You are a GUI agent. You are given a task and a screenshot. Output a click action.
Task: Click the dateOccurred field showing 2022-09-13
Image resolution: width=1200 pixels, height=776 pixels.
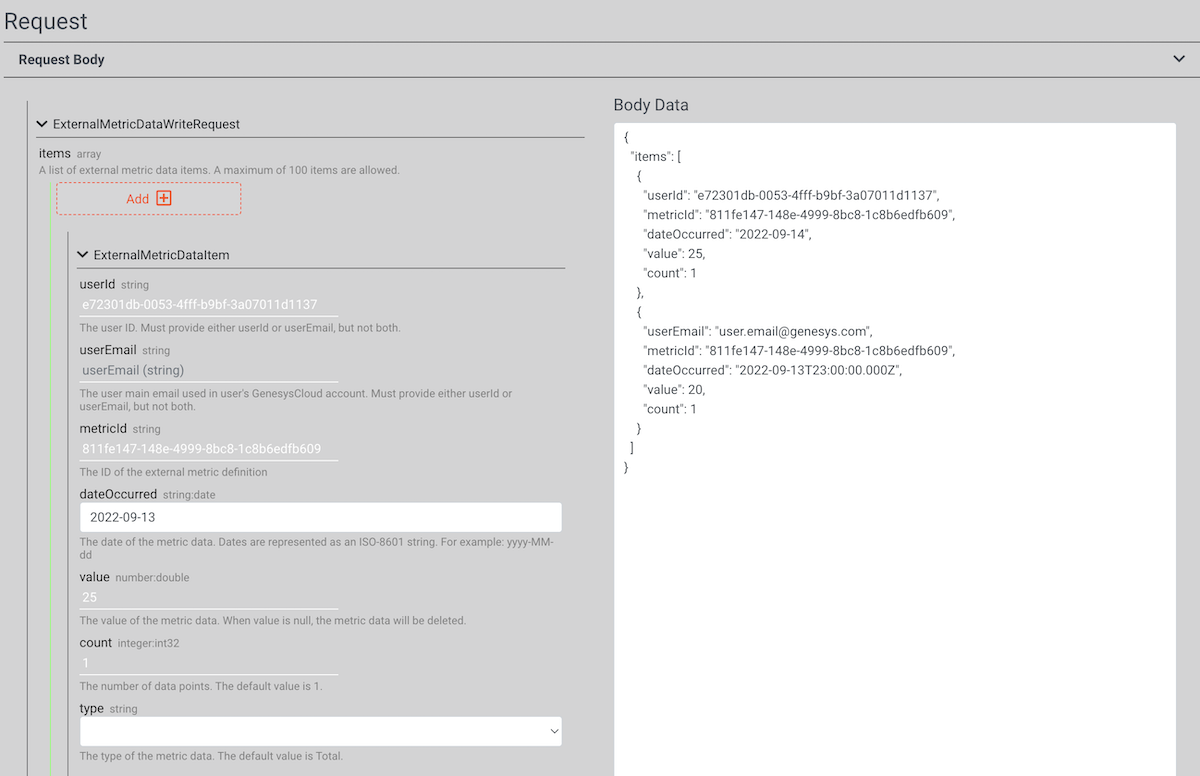coord(320,517)
